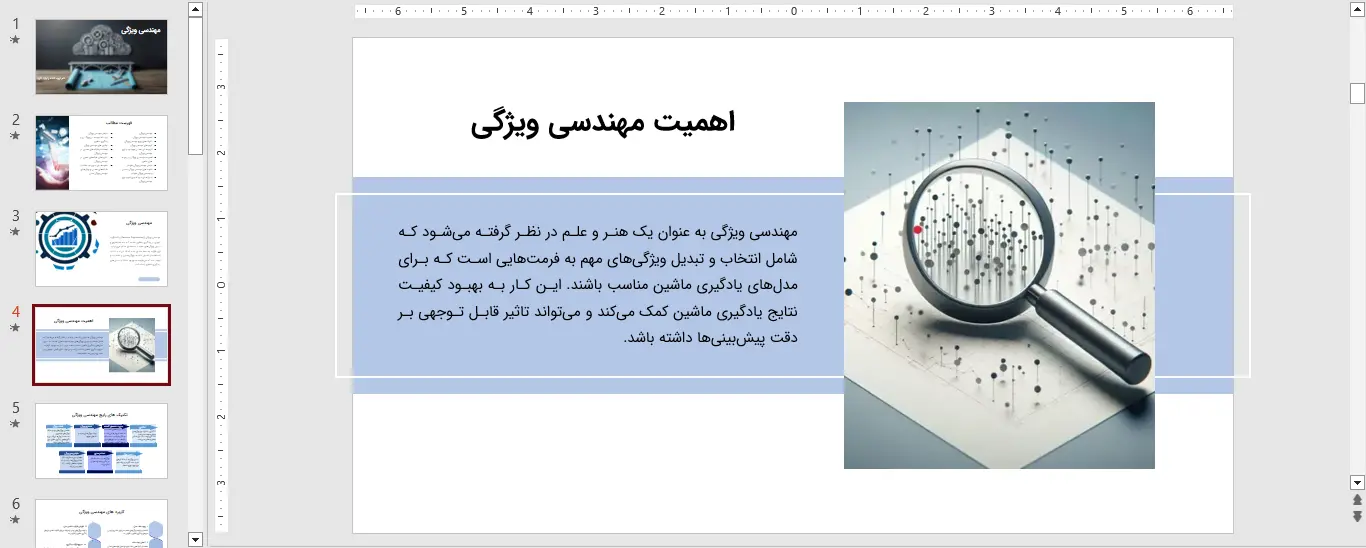Click the slide editor scrollbar up arrow
The image size is (1366, 548).
coord(1357,10)
